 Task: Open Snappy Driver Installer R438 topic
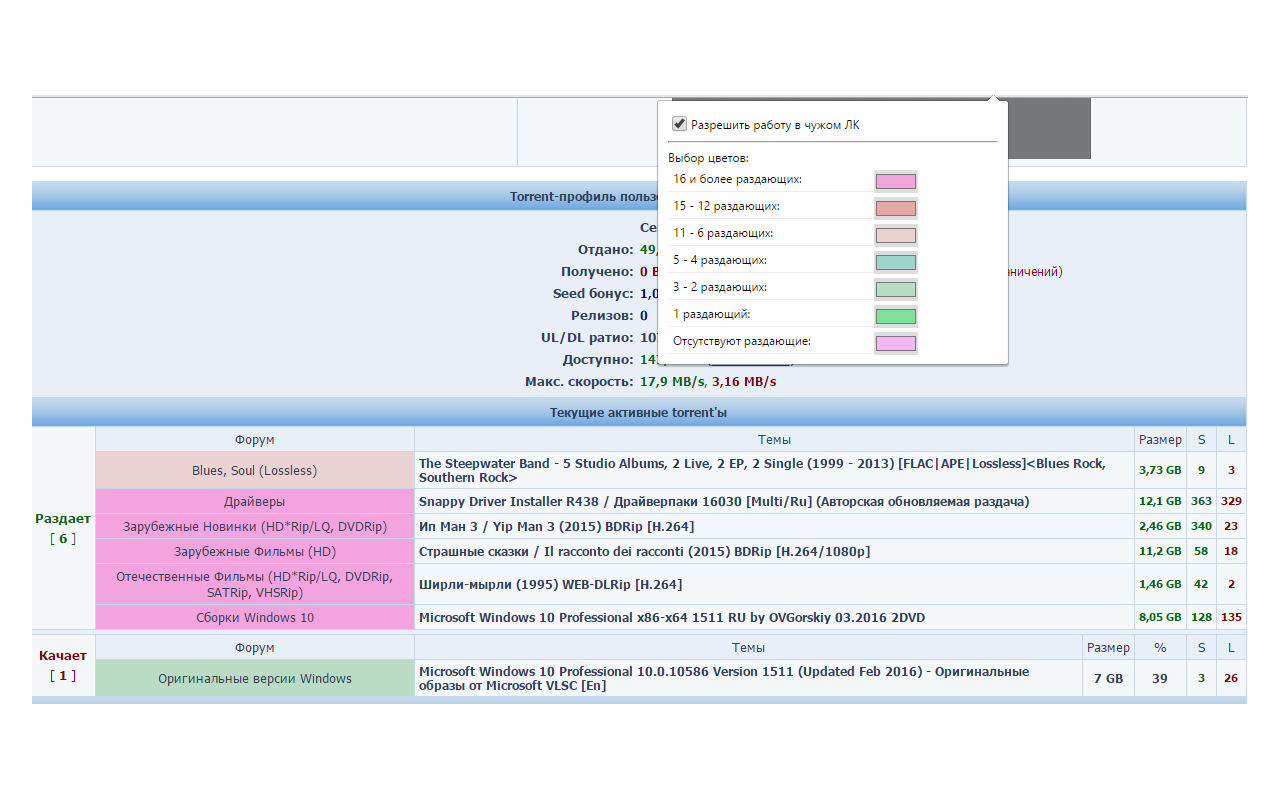click(x=724, y=501)
